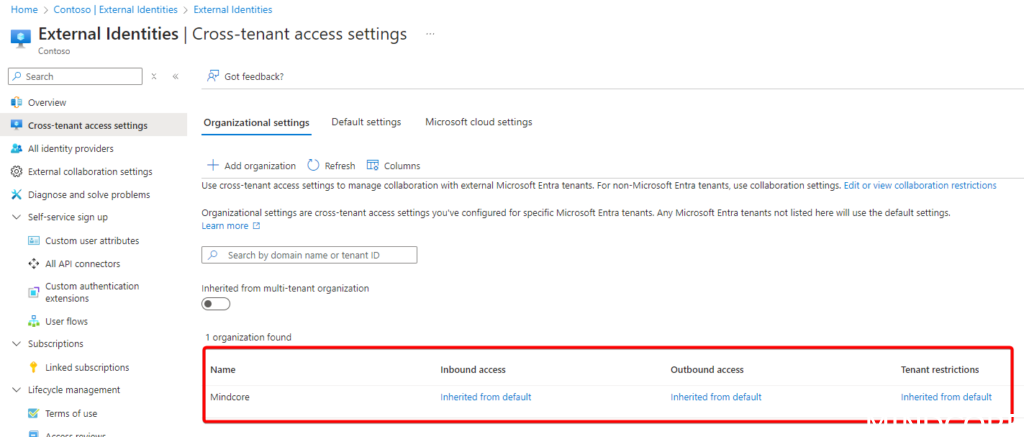Click the Linked subscriptions key icon
This screenshot has height=437, width=1024.
pyautogui.click(x=34, y=368)
